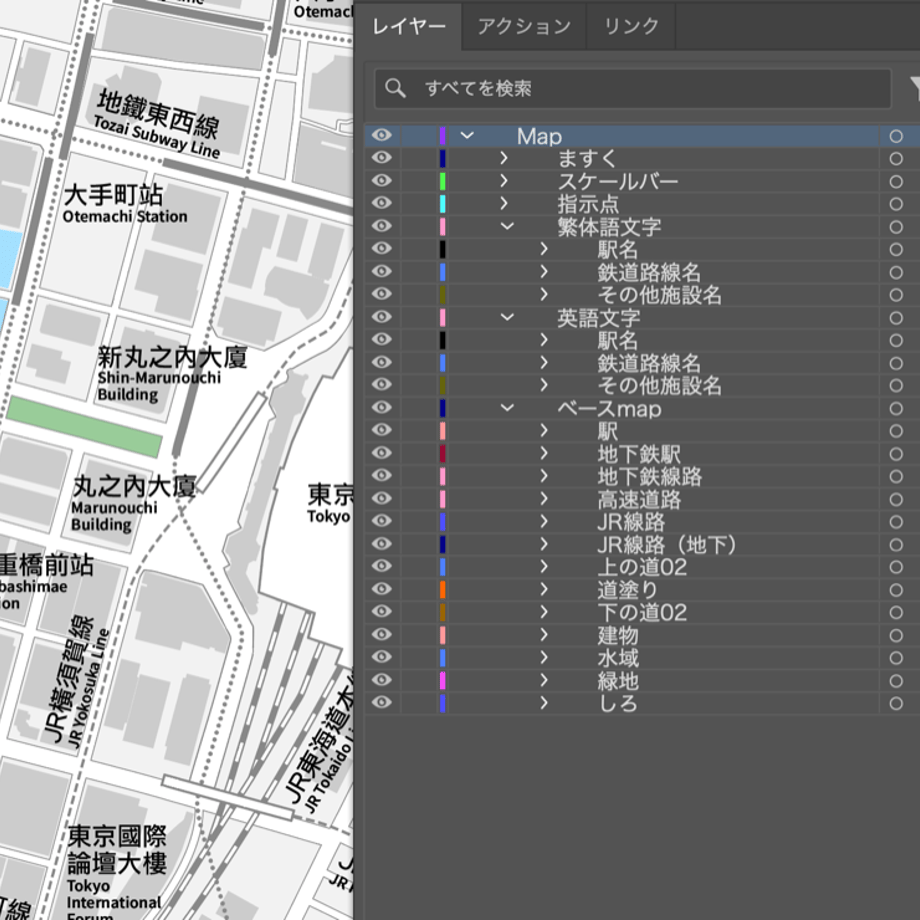Hide the ベースmap layer
Viewport: 920px width, 920px height.
click(381, 408)
